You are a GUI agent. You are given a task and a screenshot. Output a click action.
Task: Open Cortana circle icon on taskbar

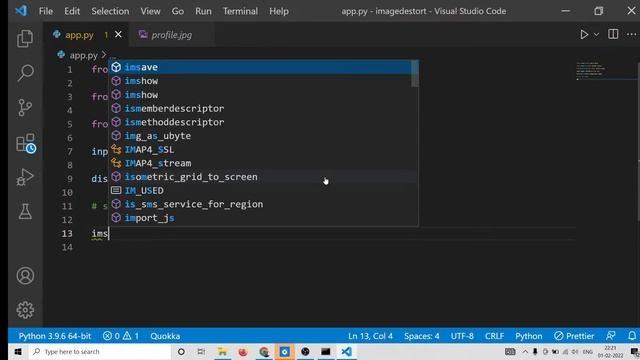point(181,351)
